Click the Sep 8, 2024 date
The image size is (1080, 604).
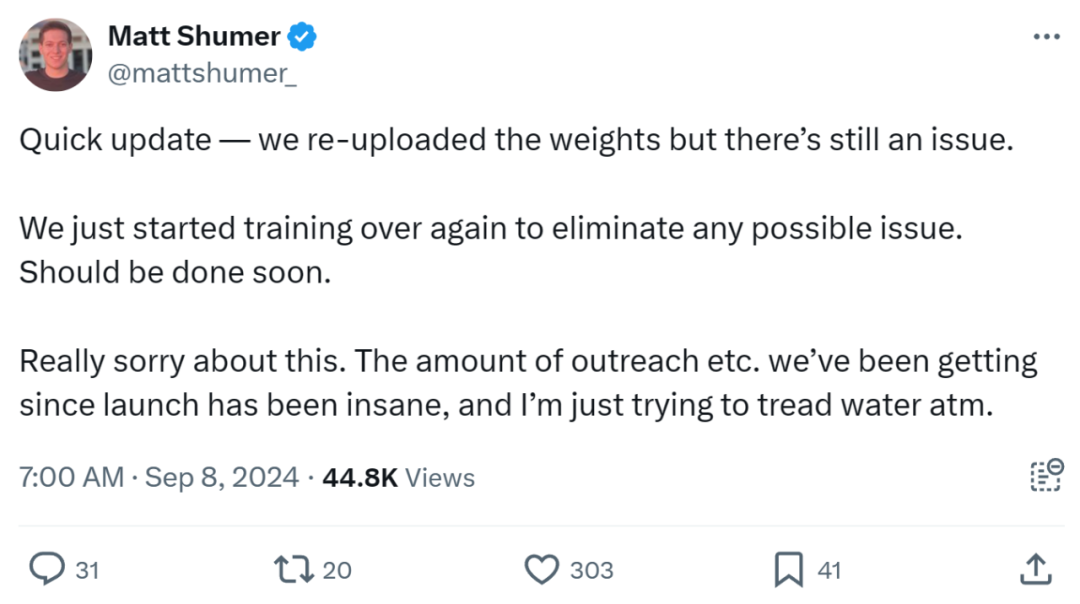point(222,478)
